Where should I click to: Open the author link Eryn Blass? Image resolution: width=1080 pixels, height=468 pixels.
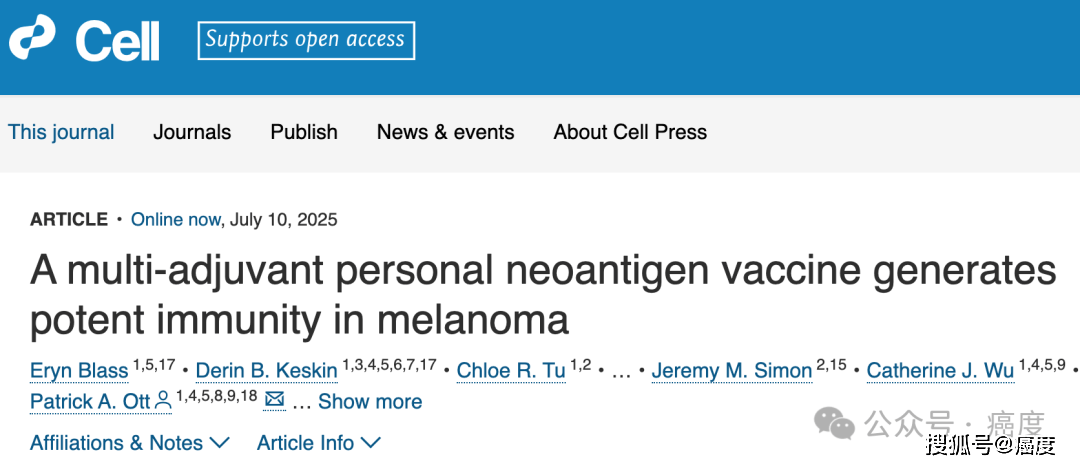pos(79,371)
